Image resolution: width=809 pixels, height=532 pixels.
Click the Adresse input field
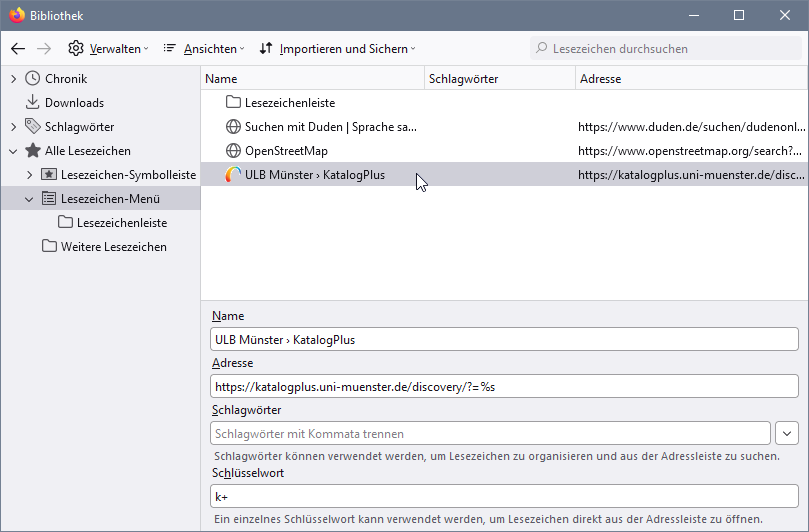504,386
